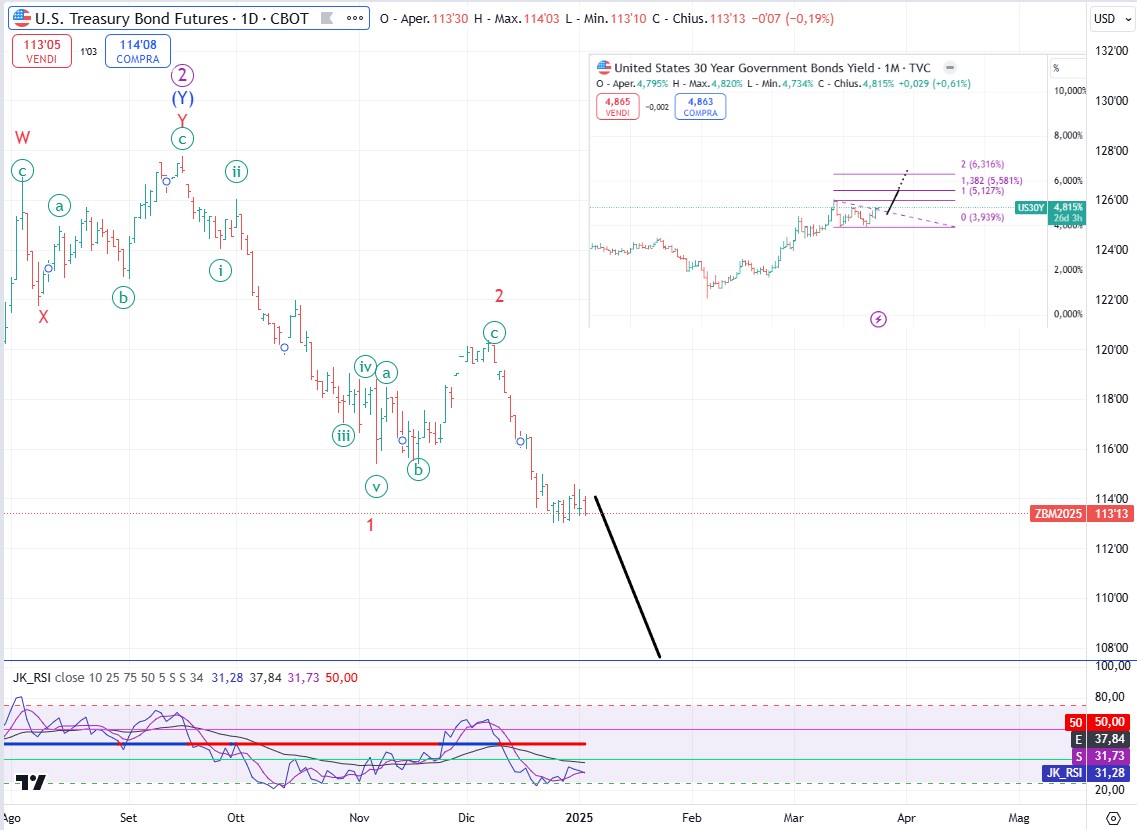The width and height of the screenshot is (1137, 830).
Task: Open the USD currency dropdown
Action: (x=1112, y=18)
